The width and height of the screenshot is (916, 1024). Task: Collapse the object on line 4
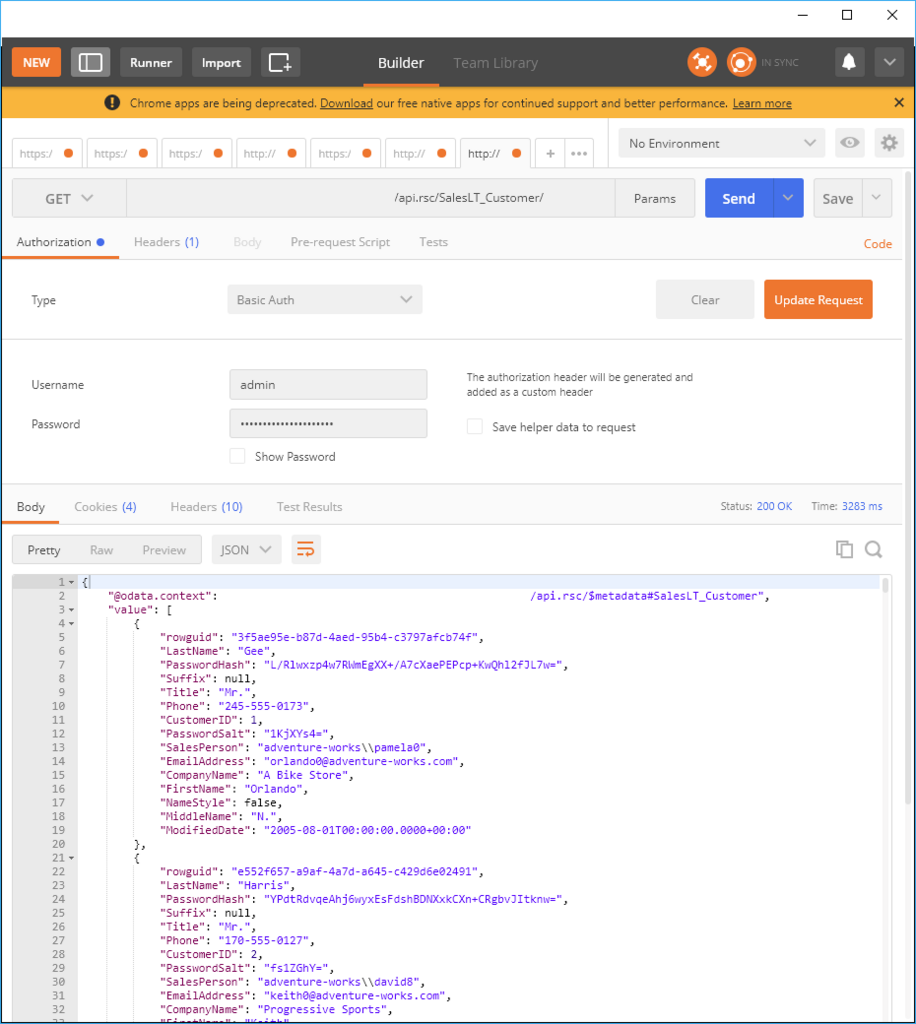coord(71,624)
